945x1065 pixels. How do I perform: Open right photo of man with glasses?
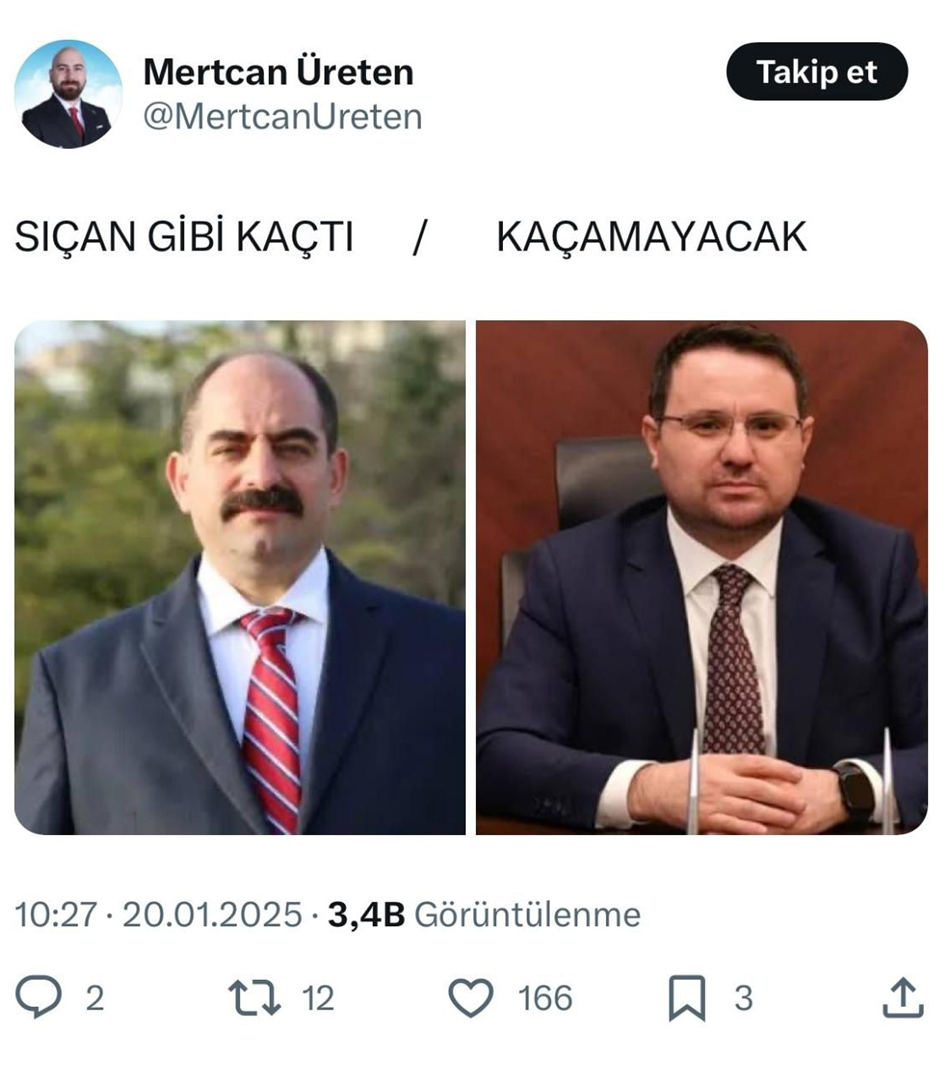(702, 577)
